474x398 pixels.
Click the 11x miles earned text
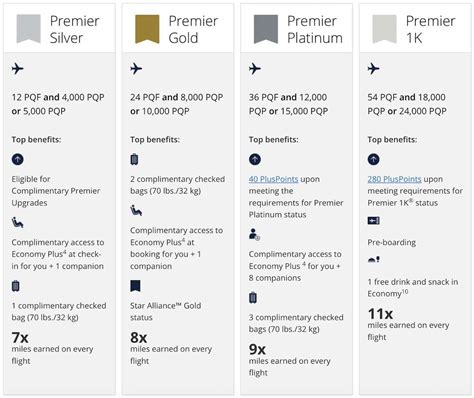(380, 314)
